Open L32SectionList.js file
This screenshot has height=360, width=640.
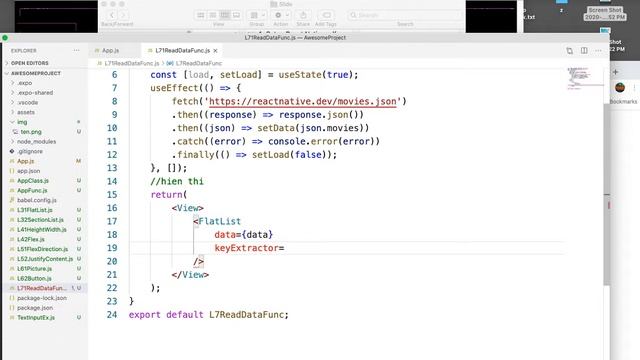click(x=40, y=220)
